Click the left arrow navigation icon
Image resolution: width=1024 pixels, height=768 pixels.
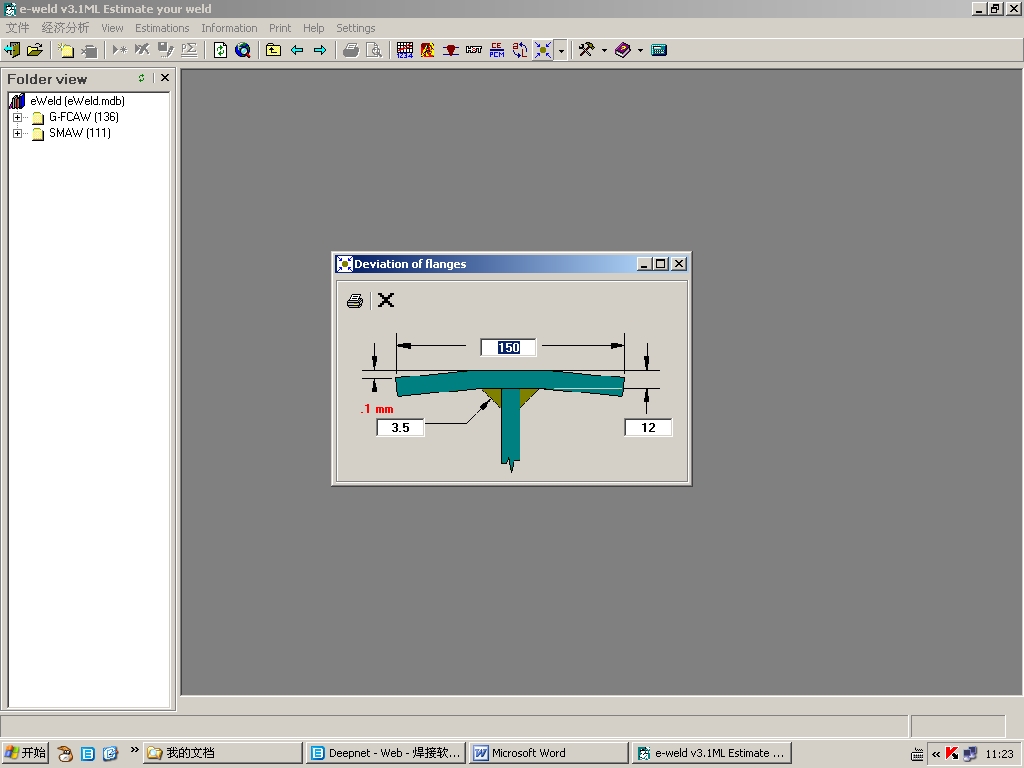(297, 50)
